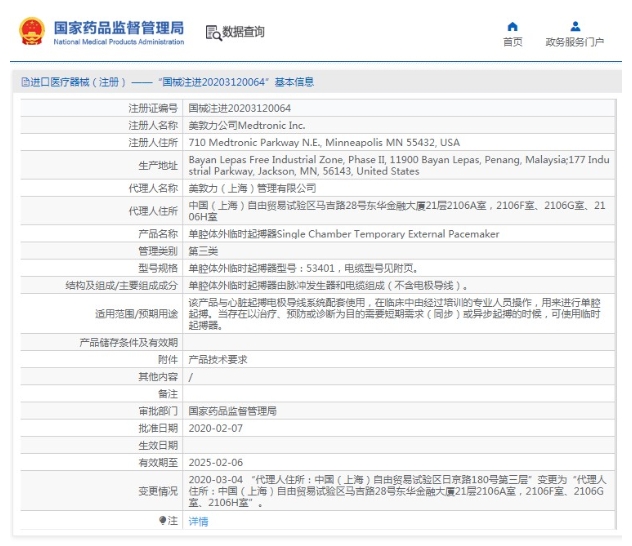632x546 pixels.
Task: Click the document icon before 进口医疗器械
Action: pyautogui.click(x=25, y=82)
